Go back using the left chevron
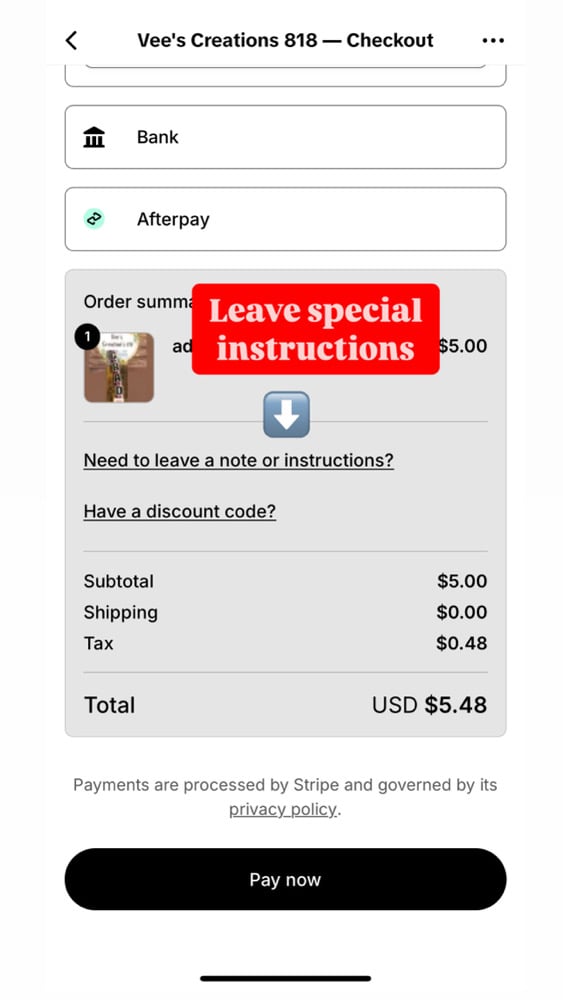 coord(71,41)
